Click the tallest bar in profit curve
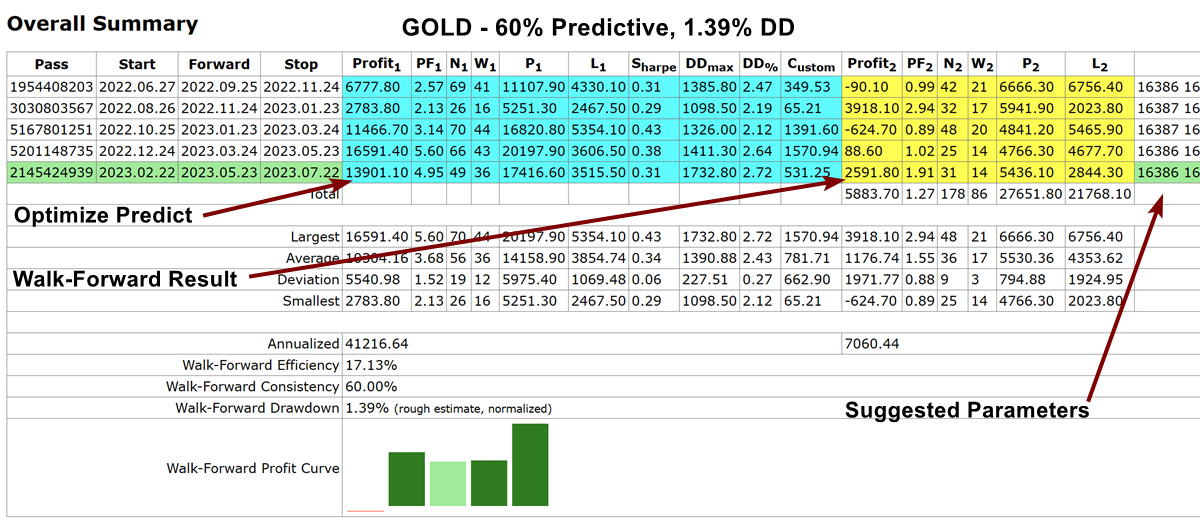This screenshot has width=1200, height=523. 530,465
